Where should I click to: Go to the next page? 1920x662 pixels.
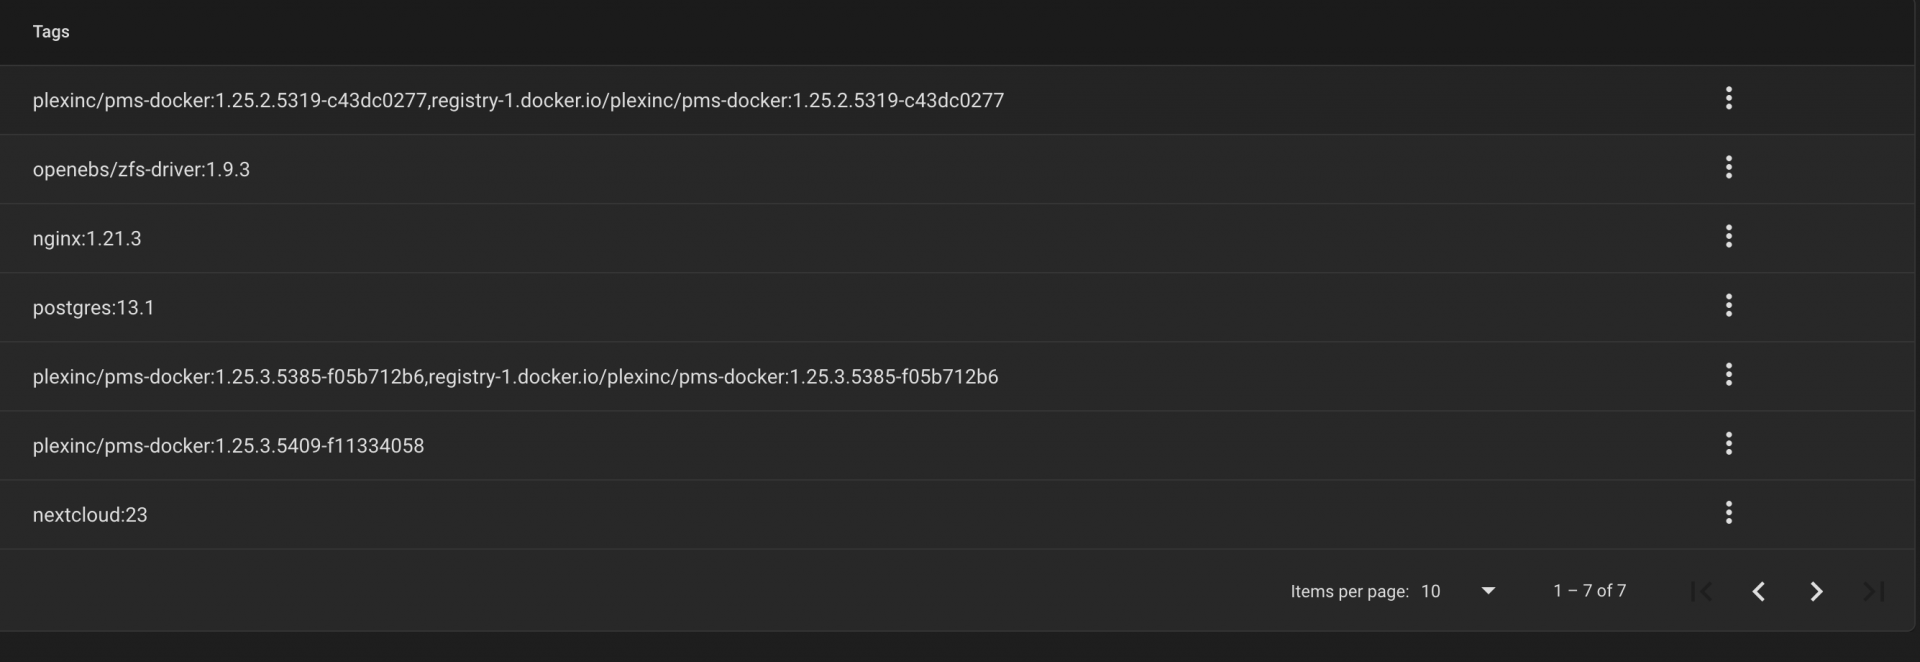[x=1816, y=592]
